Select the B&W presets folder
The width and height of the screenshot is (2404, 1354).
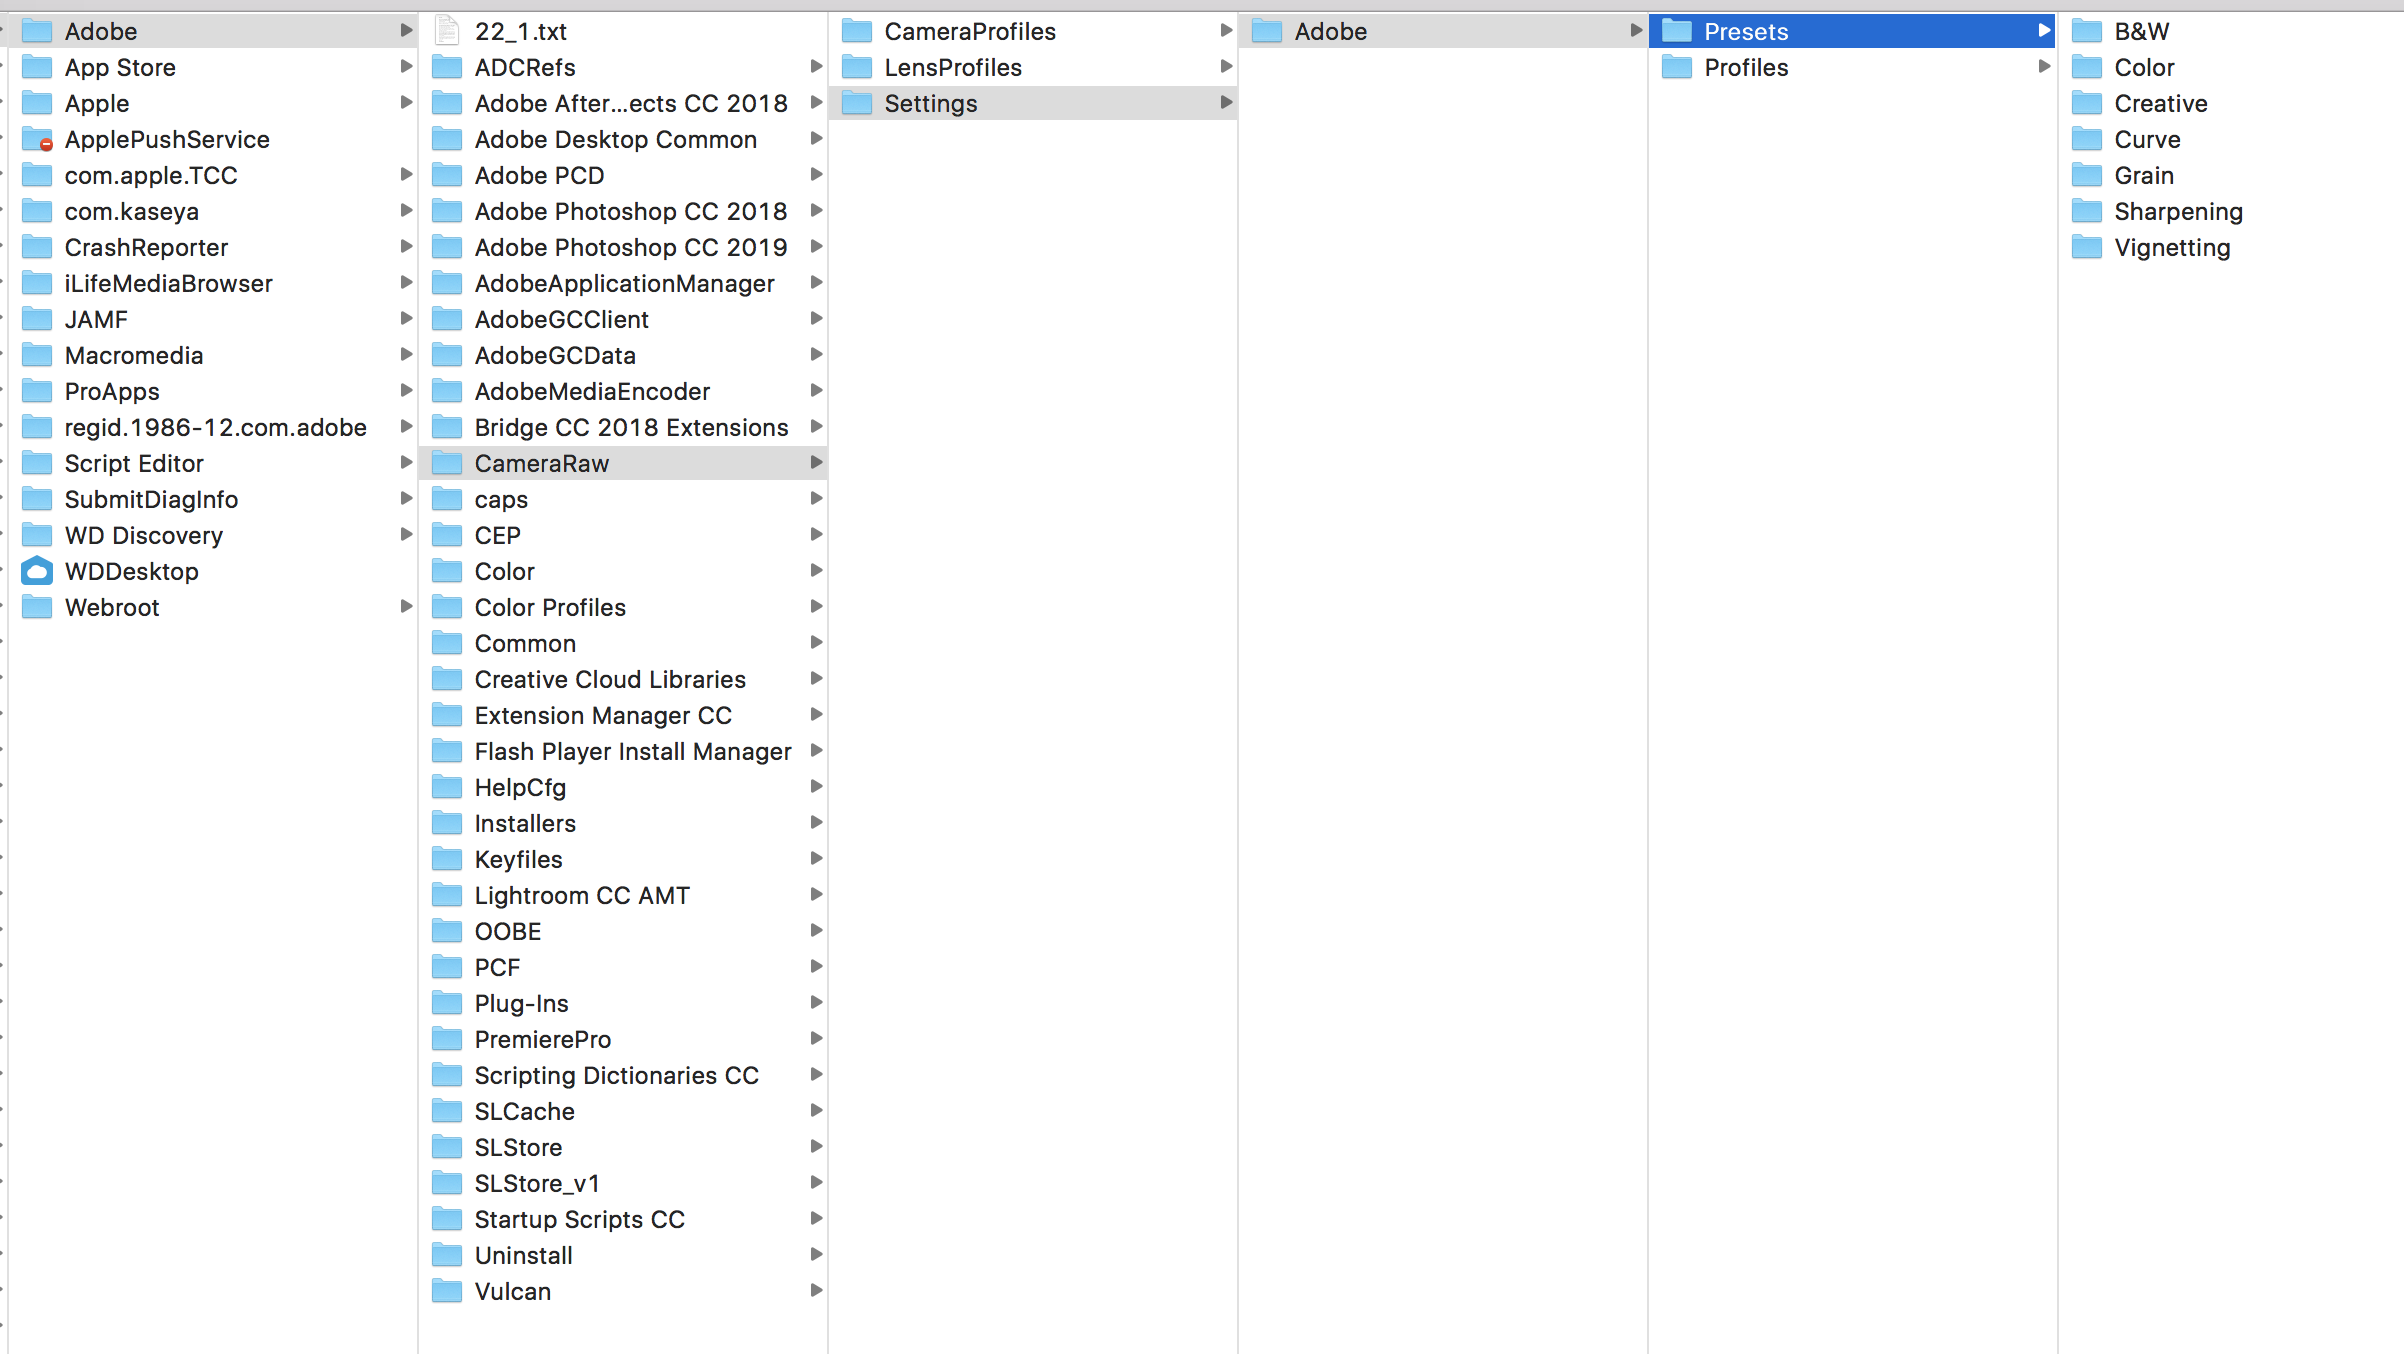(x=2140, y=30)
